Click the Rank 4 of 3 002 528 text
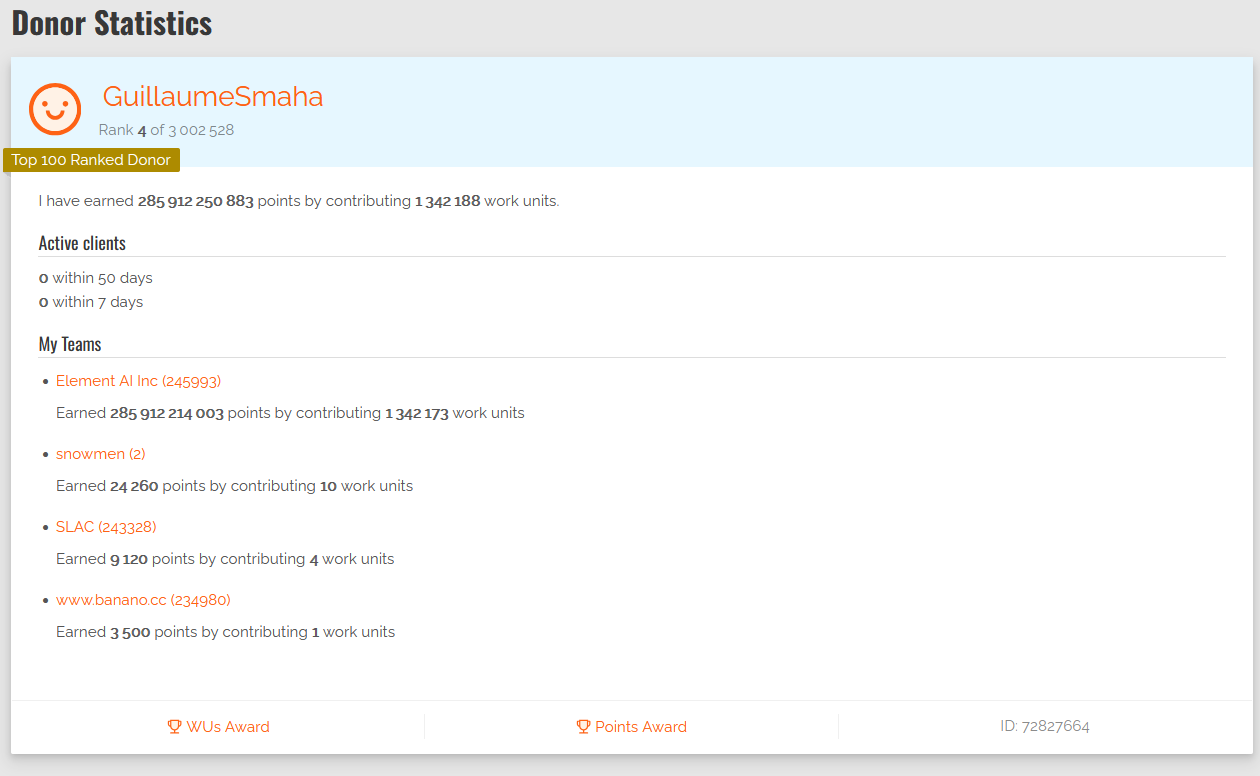The image size is (1260, 776). click(x=166, y=130)
